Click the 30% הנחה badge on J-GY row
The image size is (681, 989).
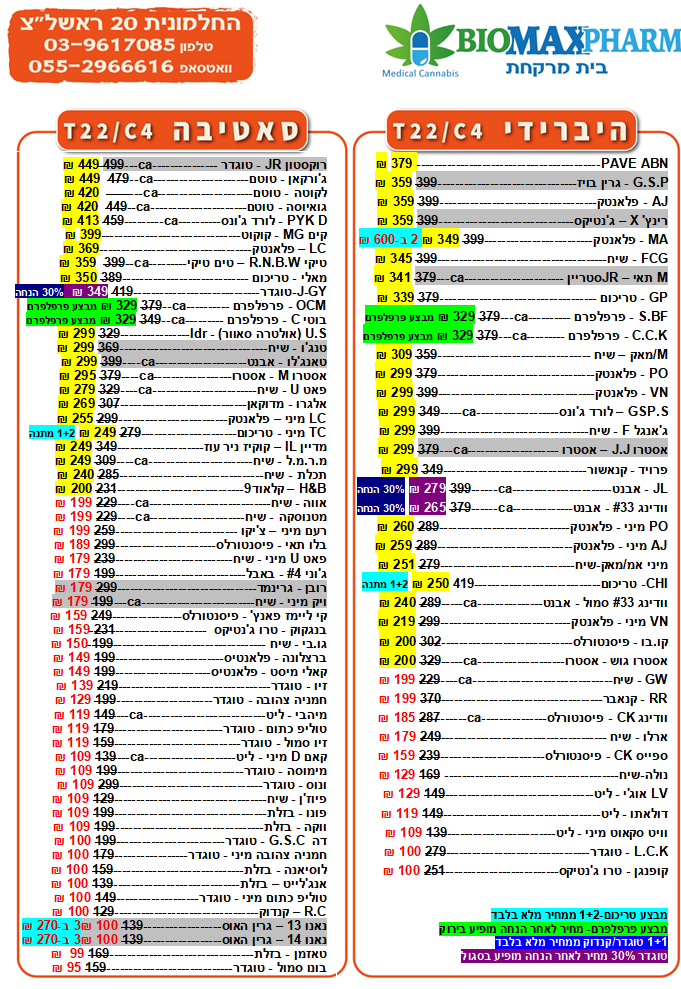click(x=38, y=291)
